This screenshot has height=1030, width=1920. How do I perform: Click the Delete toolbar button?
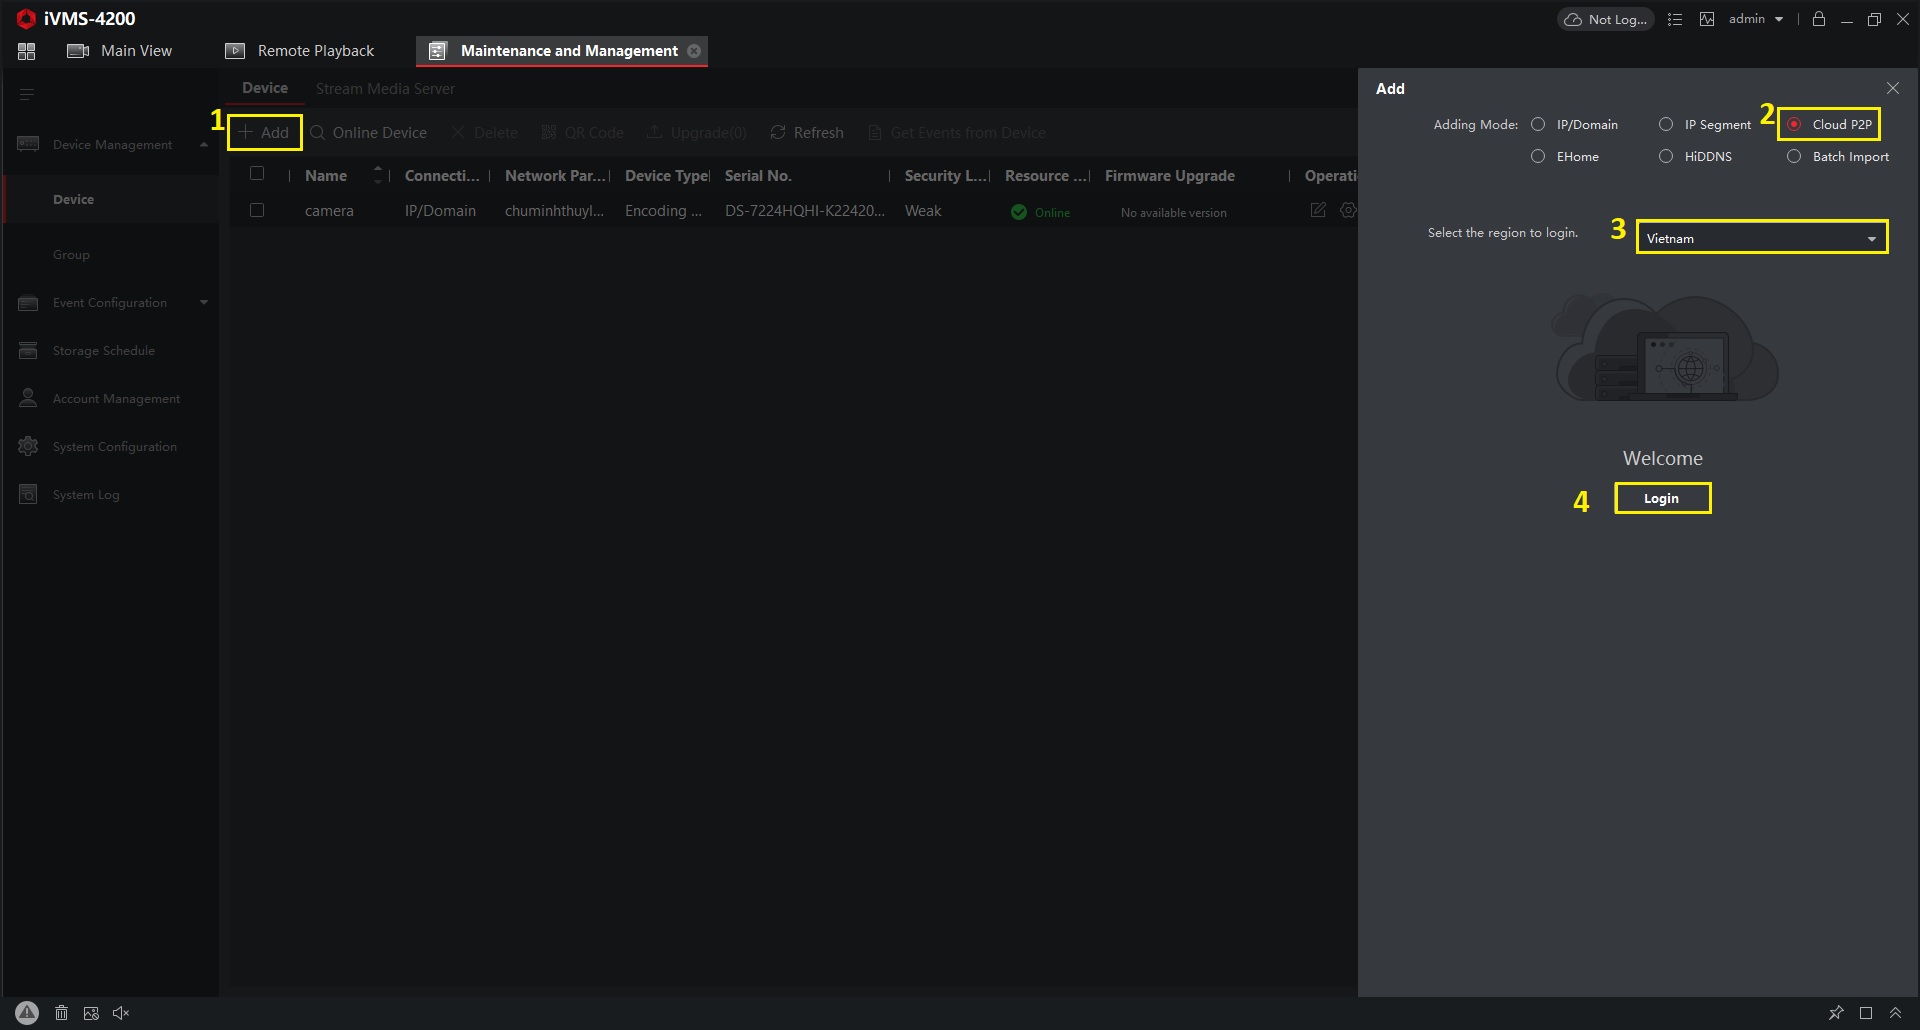pos(484,132)
